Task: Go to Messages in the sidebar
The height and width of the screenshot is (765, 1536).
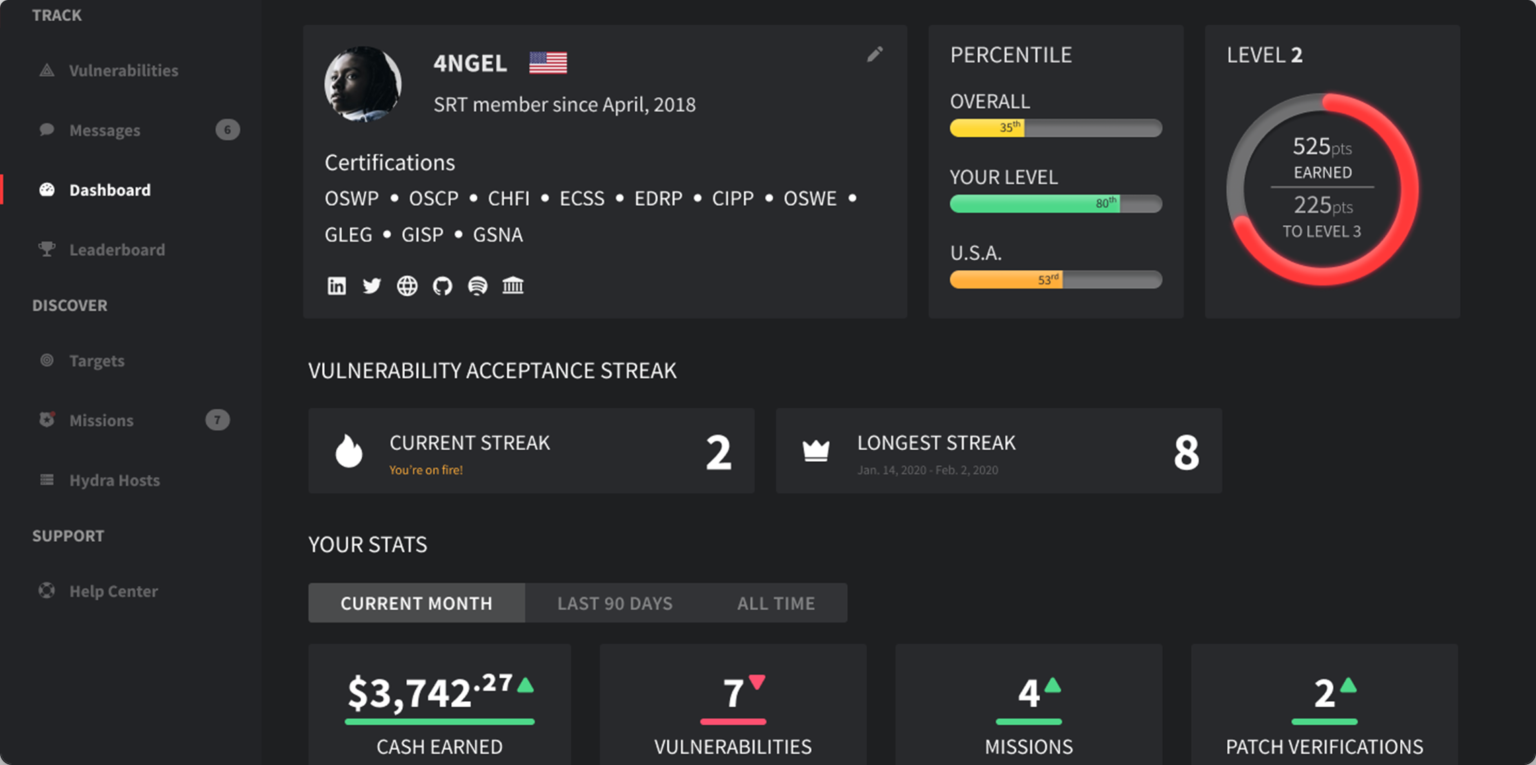Action: pos(104,130)
